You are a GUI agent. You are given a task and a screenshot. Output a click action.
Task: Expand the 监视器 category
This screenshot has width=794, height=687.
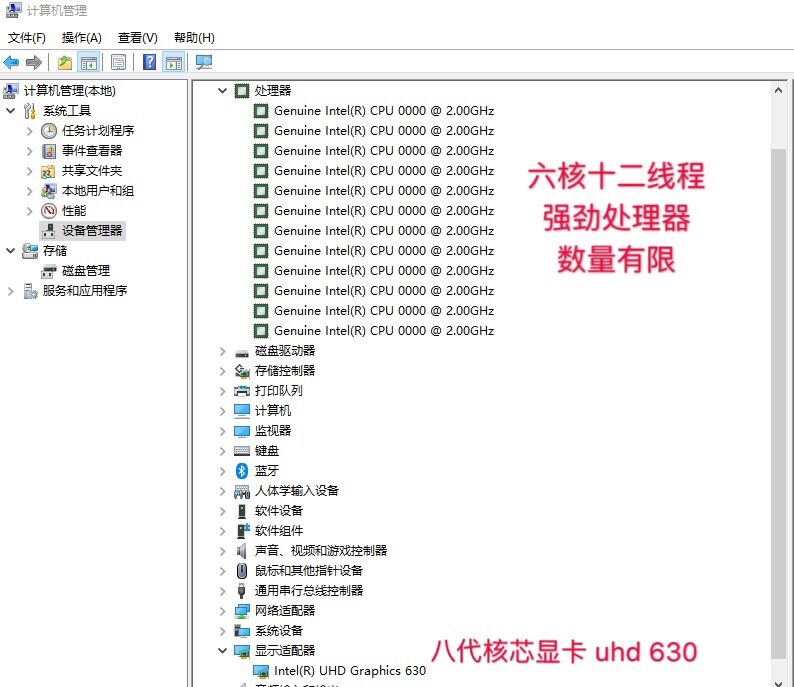point(222,431)
